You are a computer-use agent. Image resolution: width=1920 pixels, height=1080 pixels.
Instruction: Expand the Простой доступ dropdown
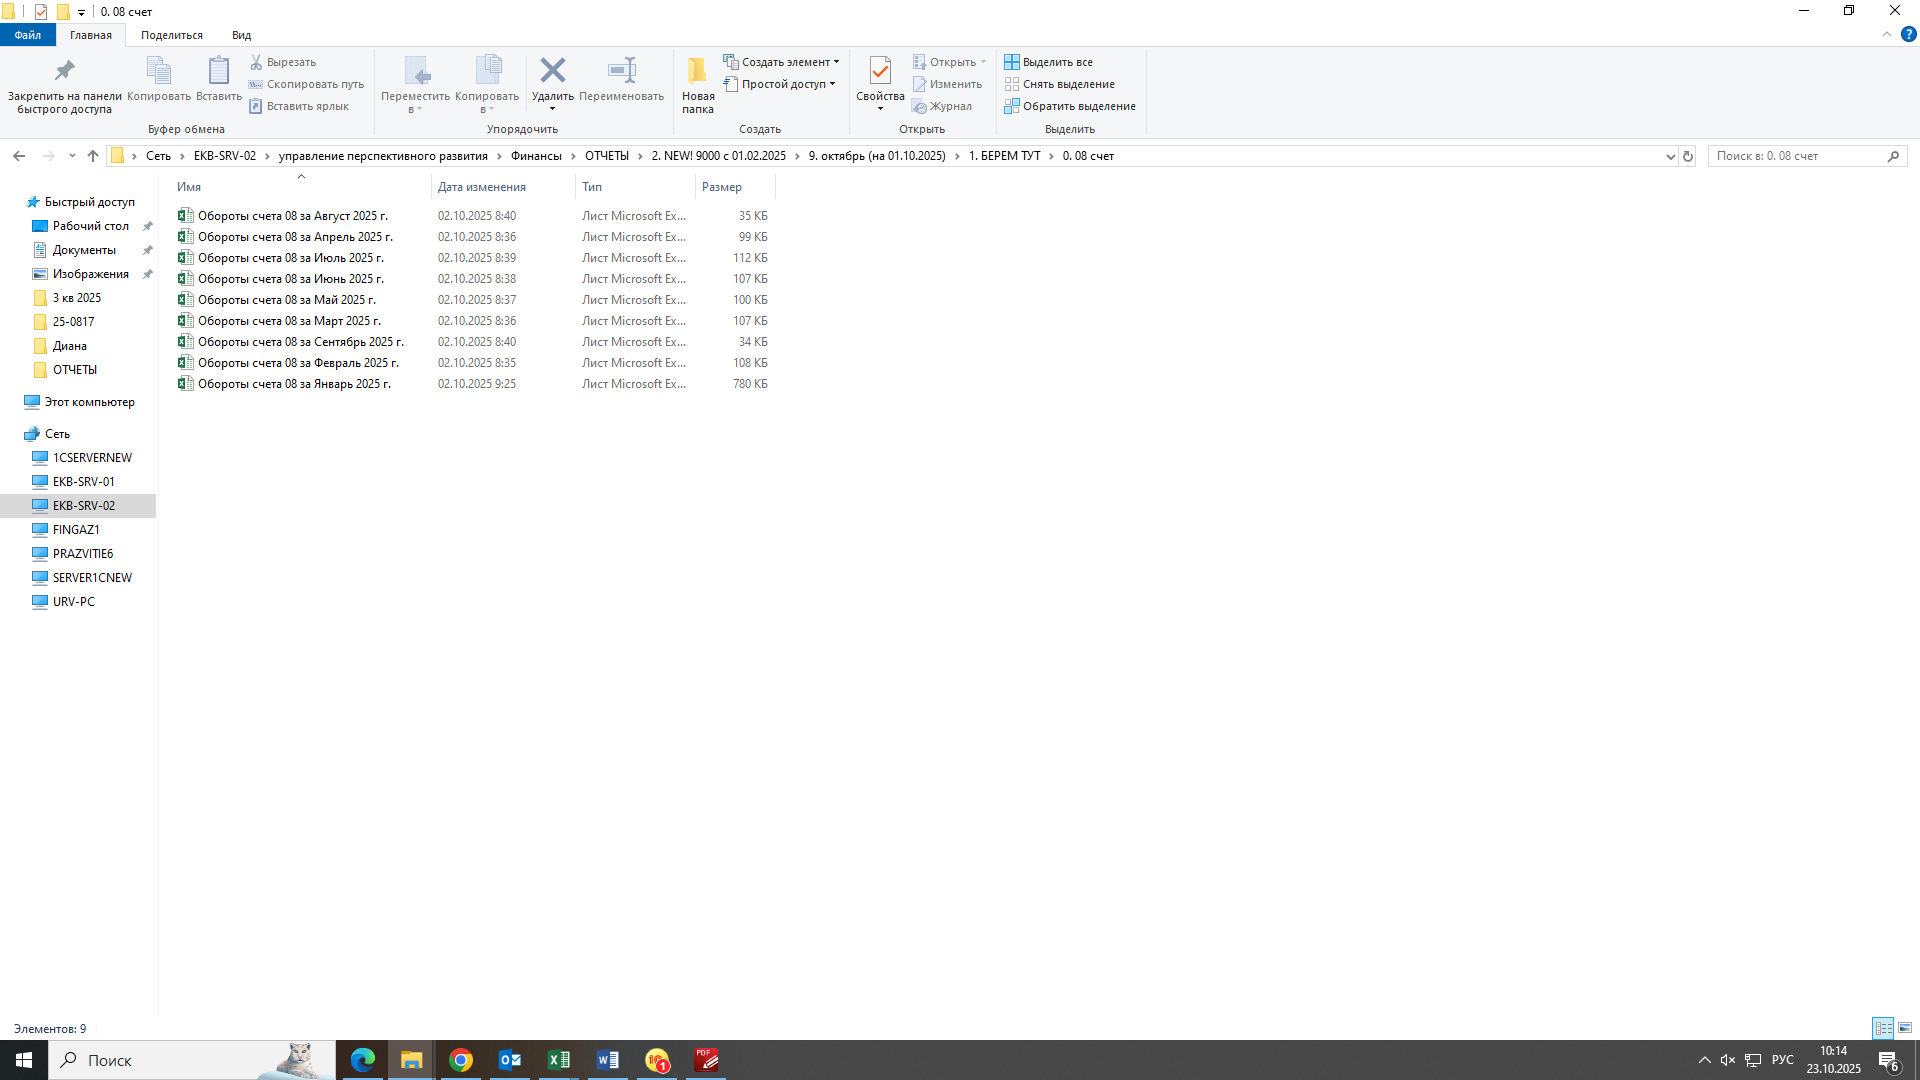tap(832, 84)
